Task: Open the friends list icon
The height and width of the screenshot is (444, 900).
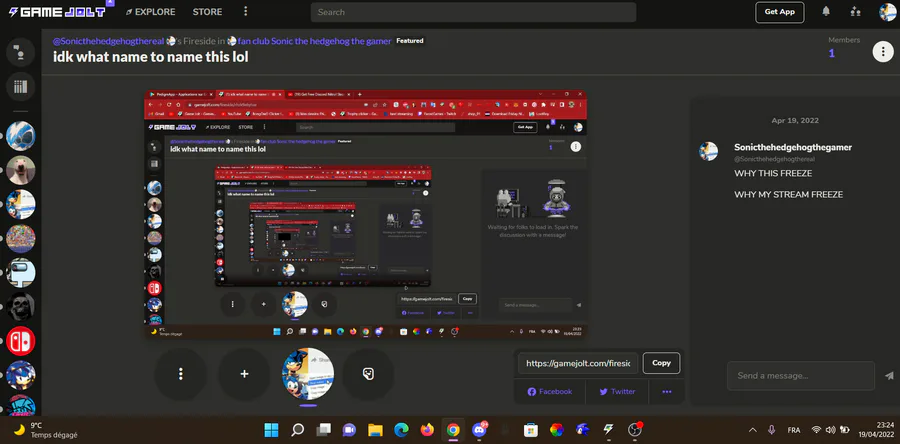Action: click(855, 11)
